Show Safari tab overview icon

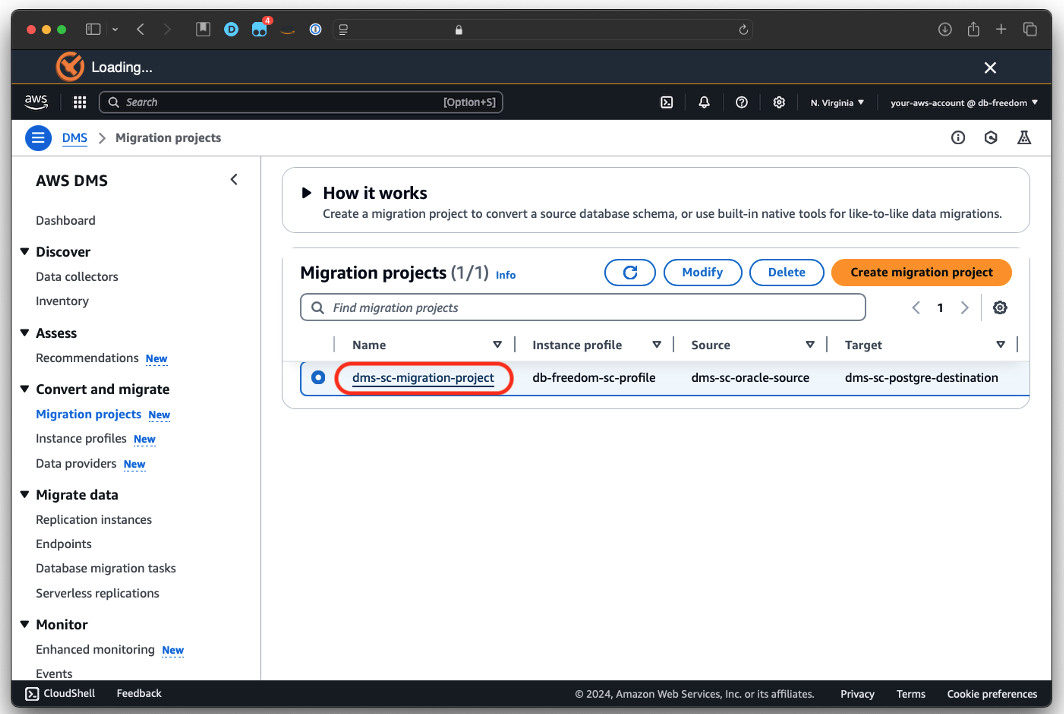pos(1029,29)
